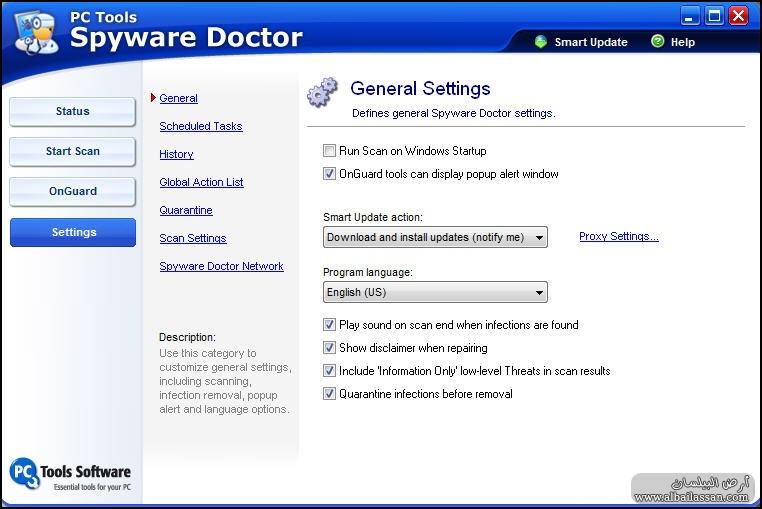Toggle Include 'Information Only' Threats checkbox
This screenshot has width=762, height=509.
click(x=329, y=370)
